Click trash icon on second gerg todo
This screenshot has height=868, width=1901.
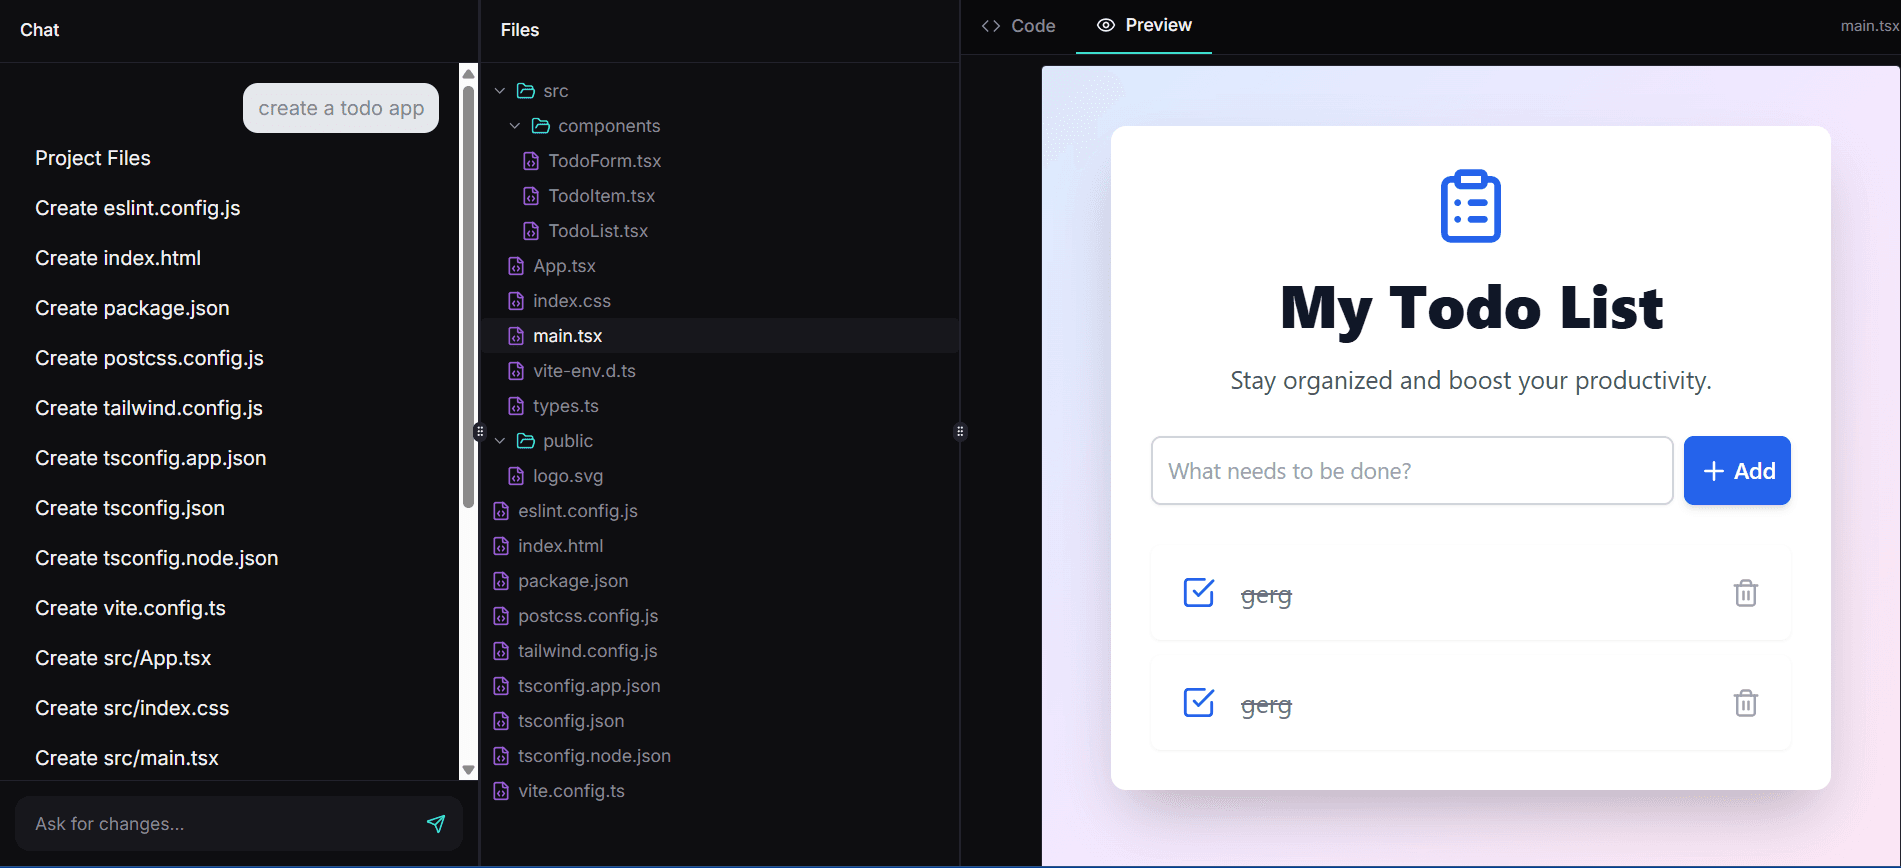click(x=1745, y=703)
